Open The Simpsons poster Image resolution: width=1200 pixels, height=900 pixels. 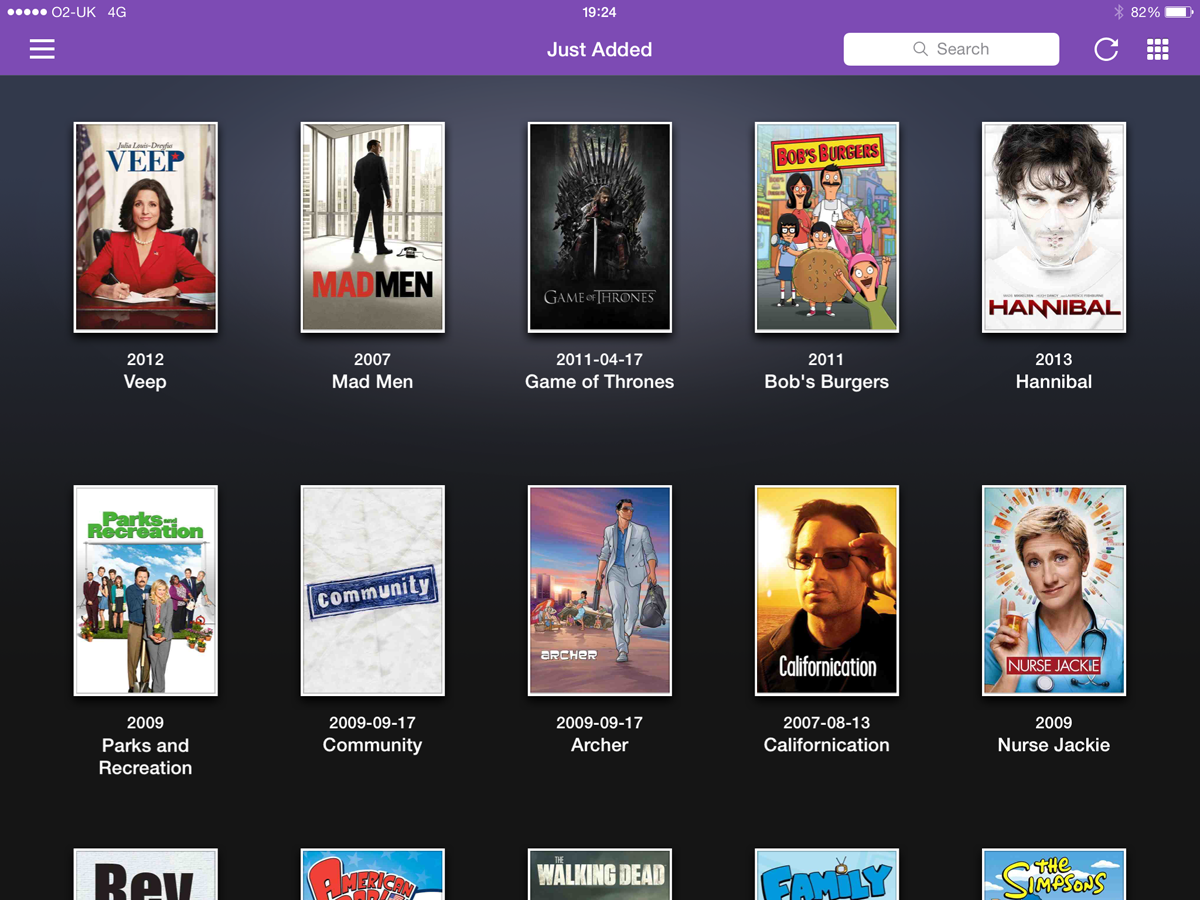click(1054, 874)
